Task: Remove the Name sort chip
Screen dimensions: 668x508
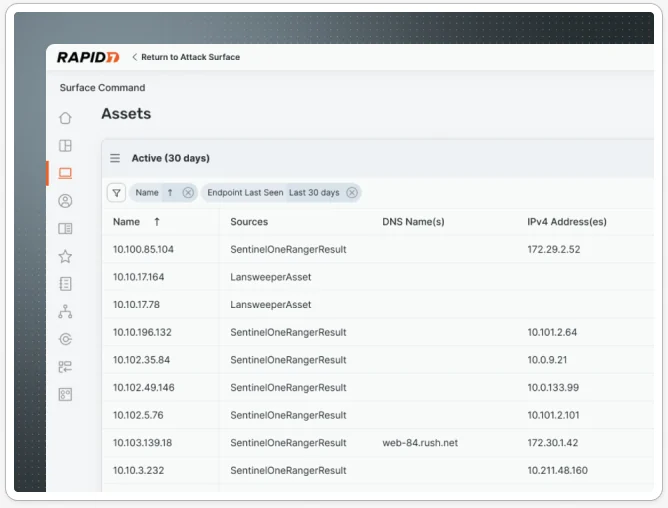Action: point(188,193)
